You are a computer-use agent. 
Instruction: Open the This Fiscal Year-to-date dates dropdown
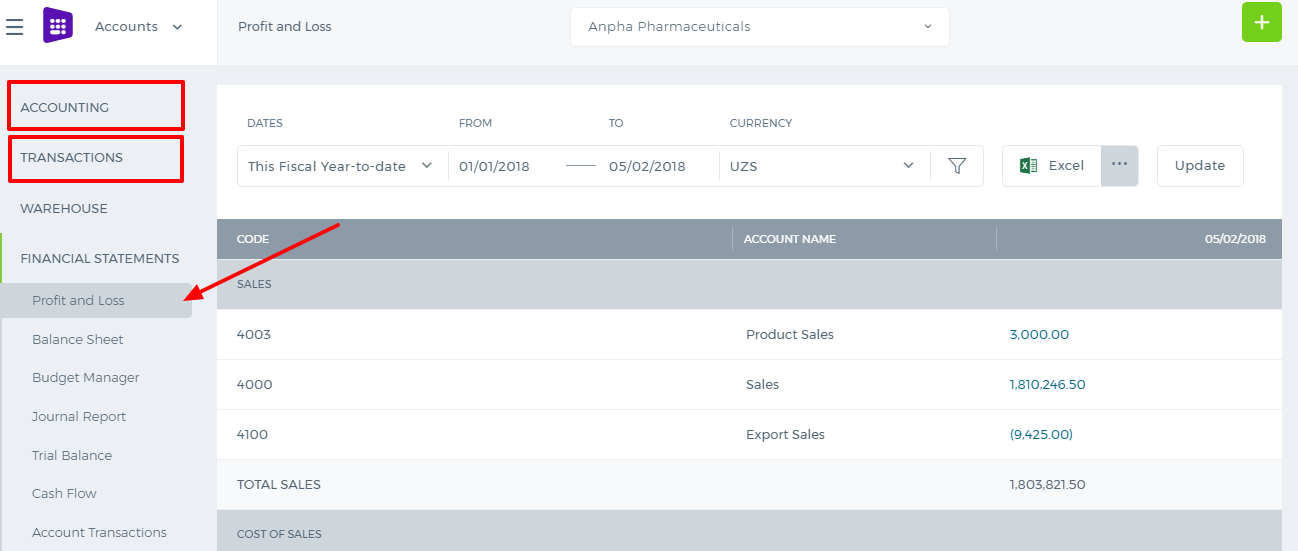coord(341,166)
